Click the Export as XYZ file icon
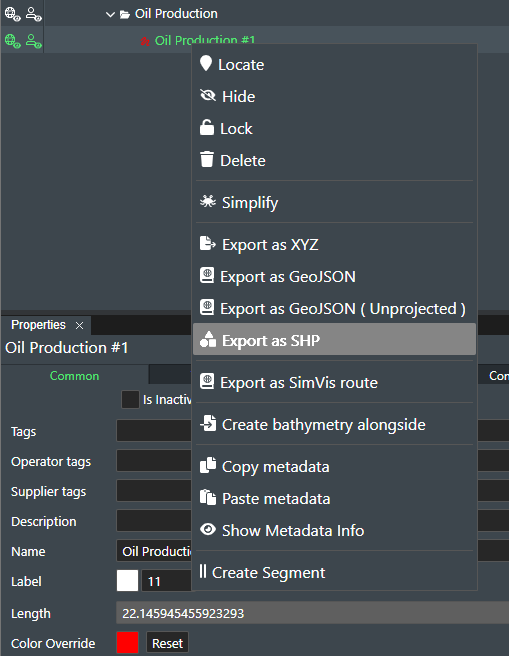Viewport: 509px width, 656px height. pyautogui.click(x=208, y=243)
